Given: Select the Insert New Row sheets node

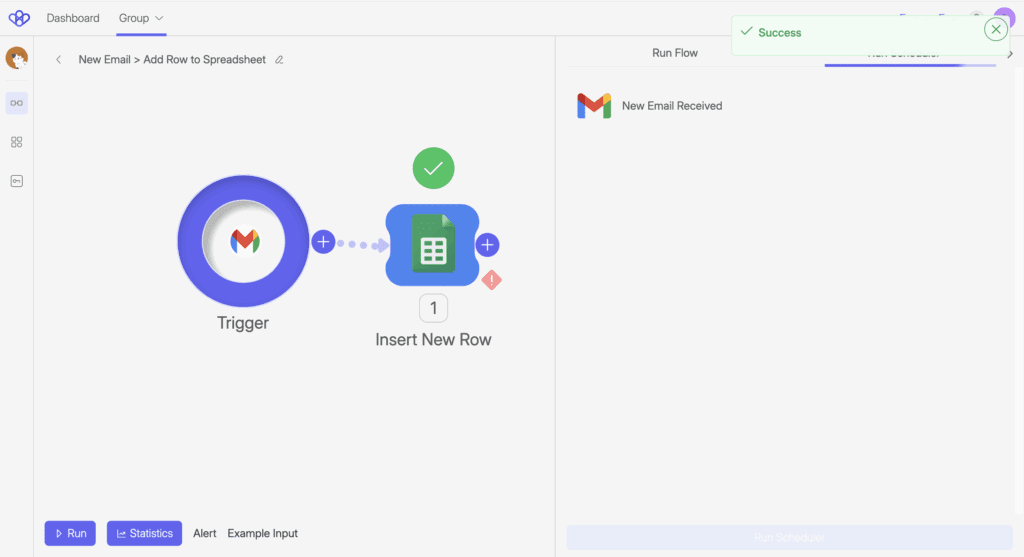Looking at the screenshot, I should (432, 245).
